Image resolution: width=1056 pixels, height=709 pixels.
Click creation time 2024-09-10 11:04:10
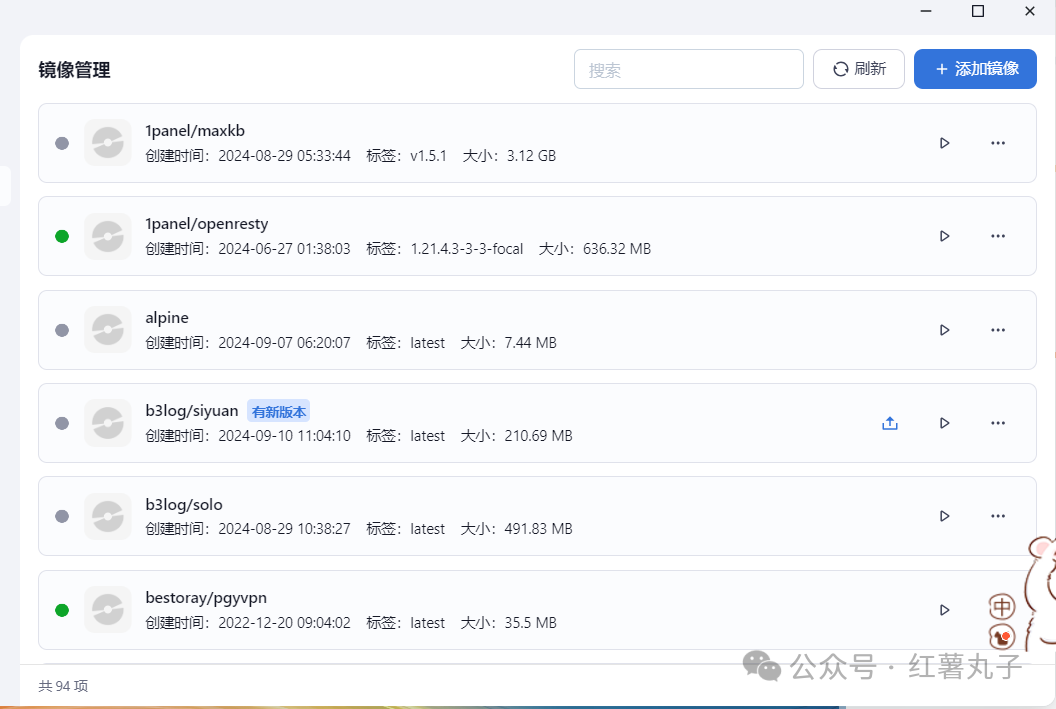(x=284, y=436)
